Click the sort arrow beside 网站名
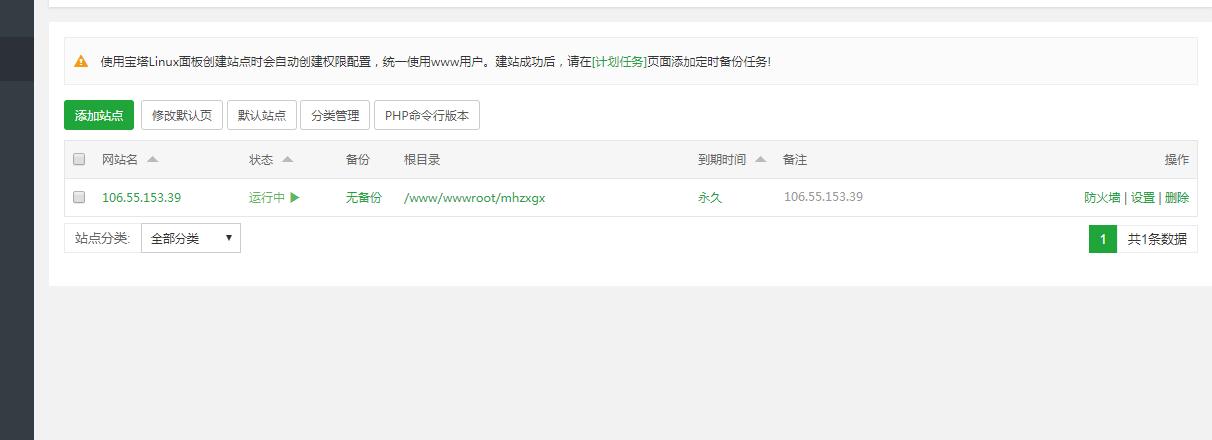 click(152, 160)
